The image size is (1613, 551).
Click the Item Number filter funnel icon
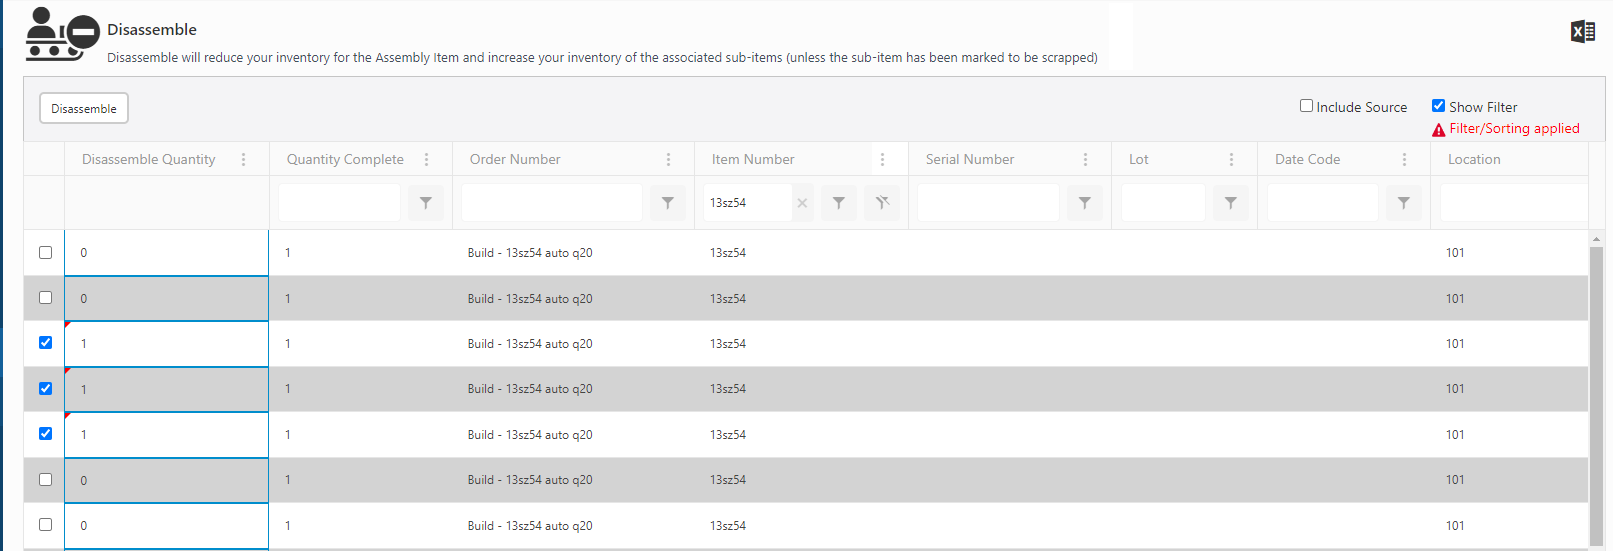[839, 203]
